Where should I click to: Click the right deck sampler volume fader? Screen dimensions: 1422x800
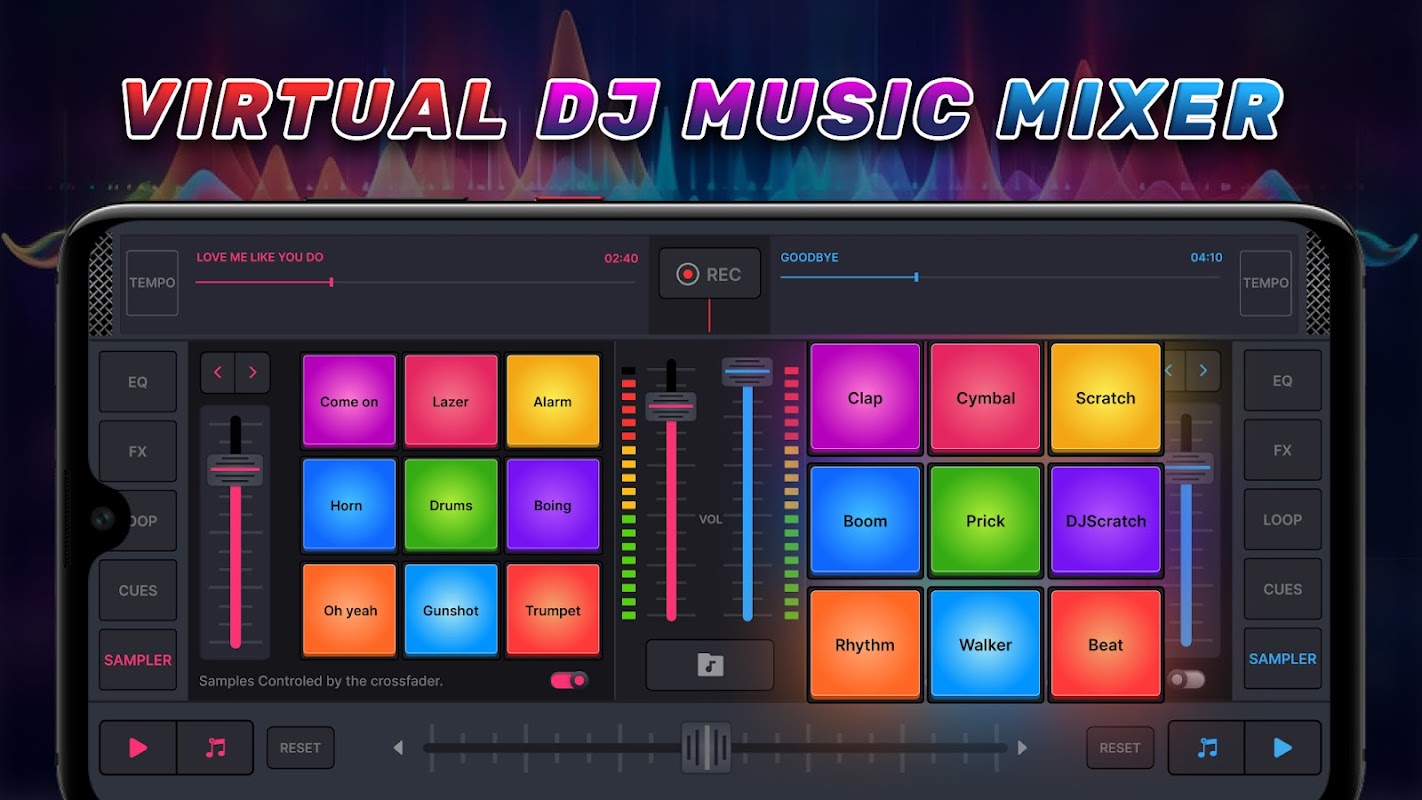(1187, 467)
